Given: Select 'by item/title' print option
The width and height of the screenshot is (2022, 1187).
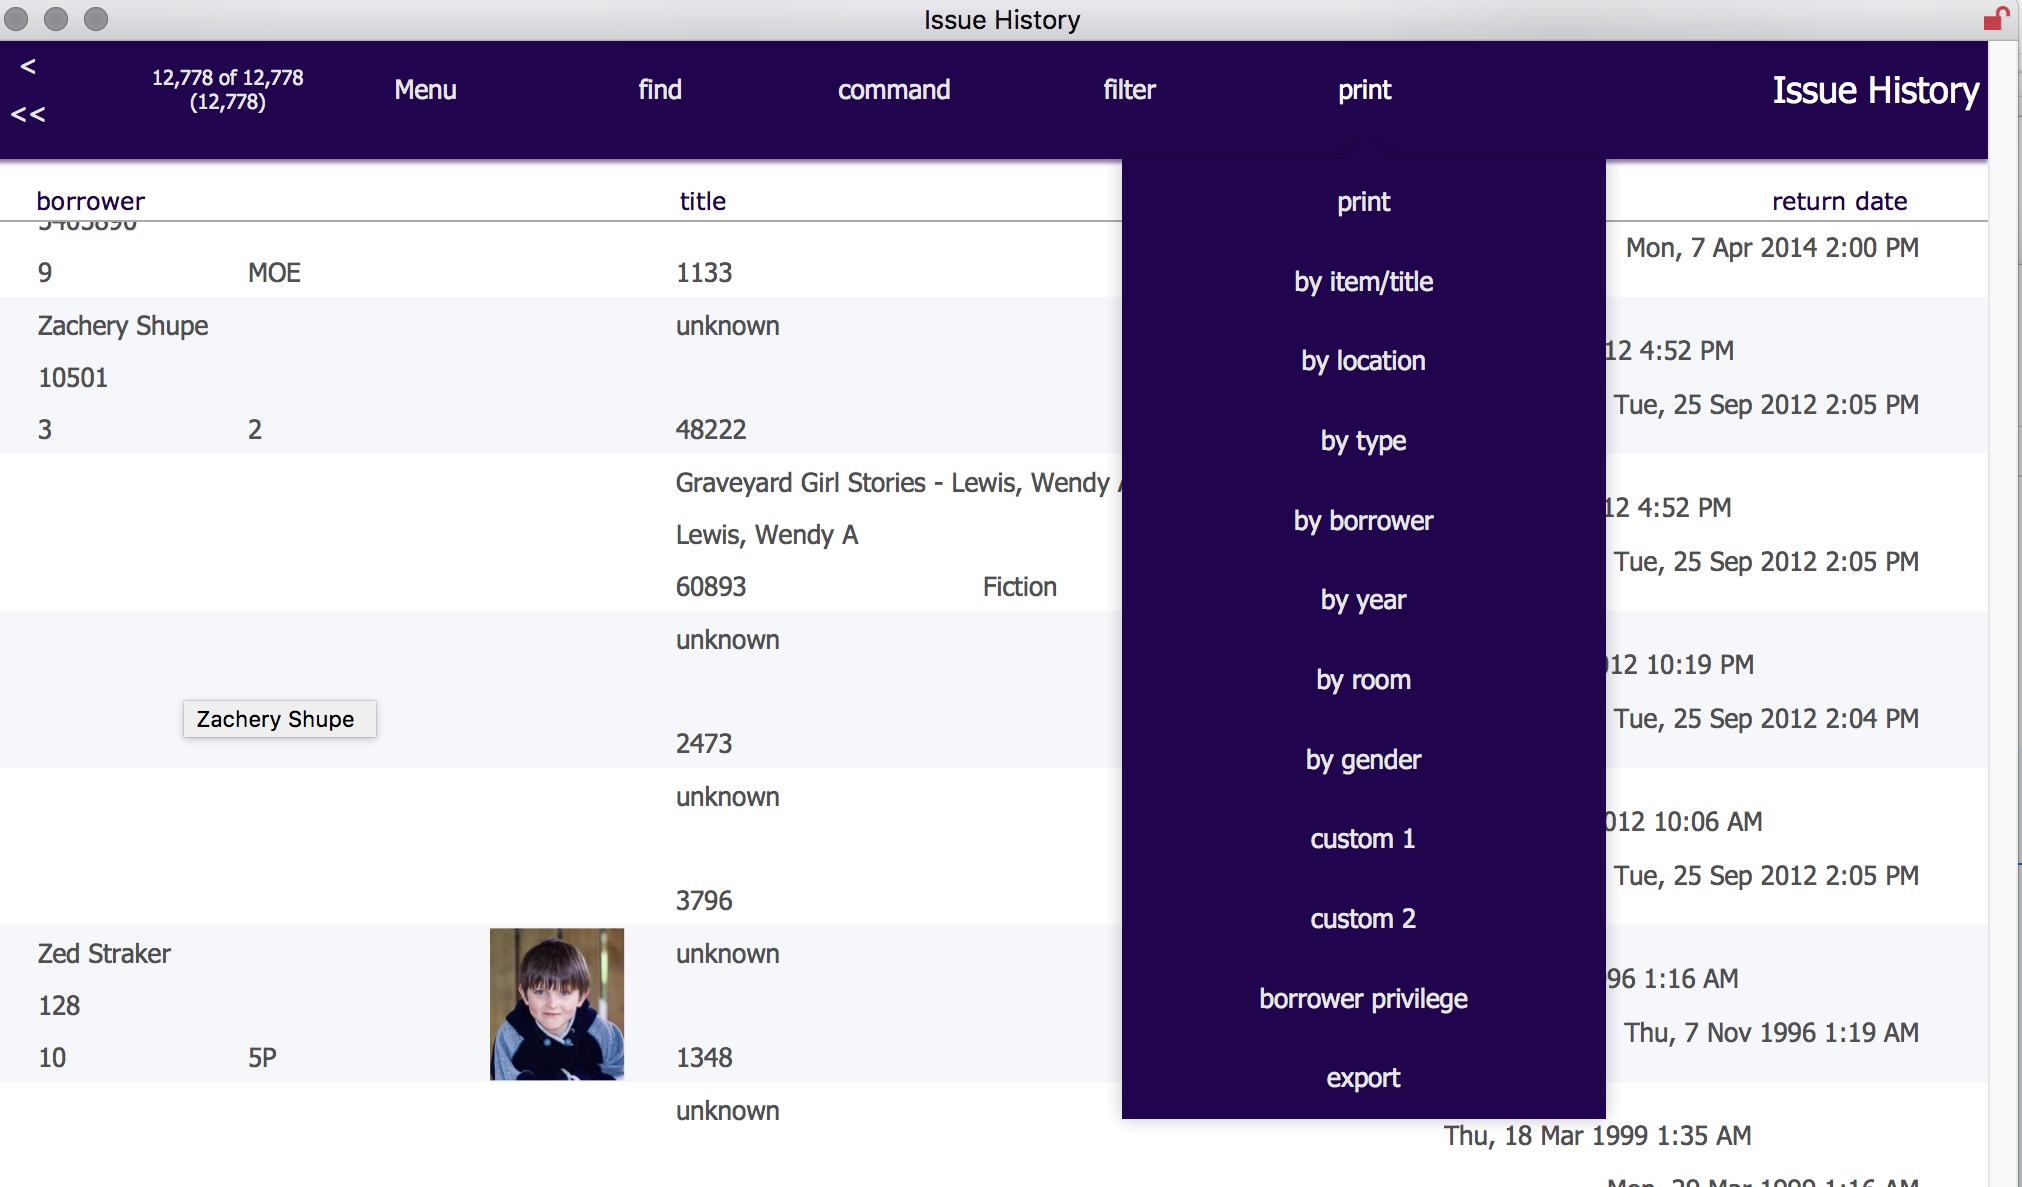Looking at the screenshot, I should pyautogui.click(x=1363, y=282).
